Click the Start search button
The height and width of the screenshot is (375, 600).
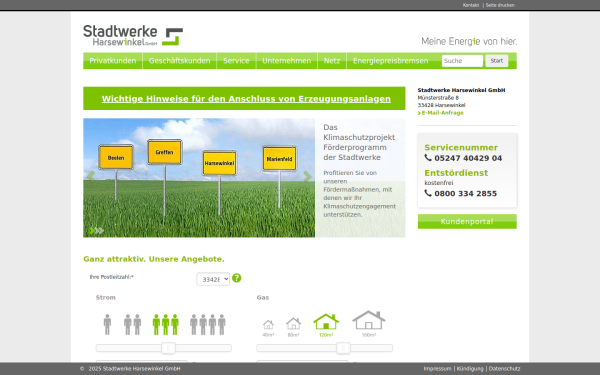497,61
